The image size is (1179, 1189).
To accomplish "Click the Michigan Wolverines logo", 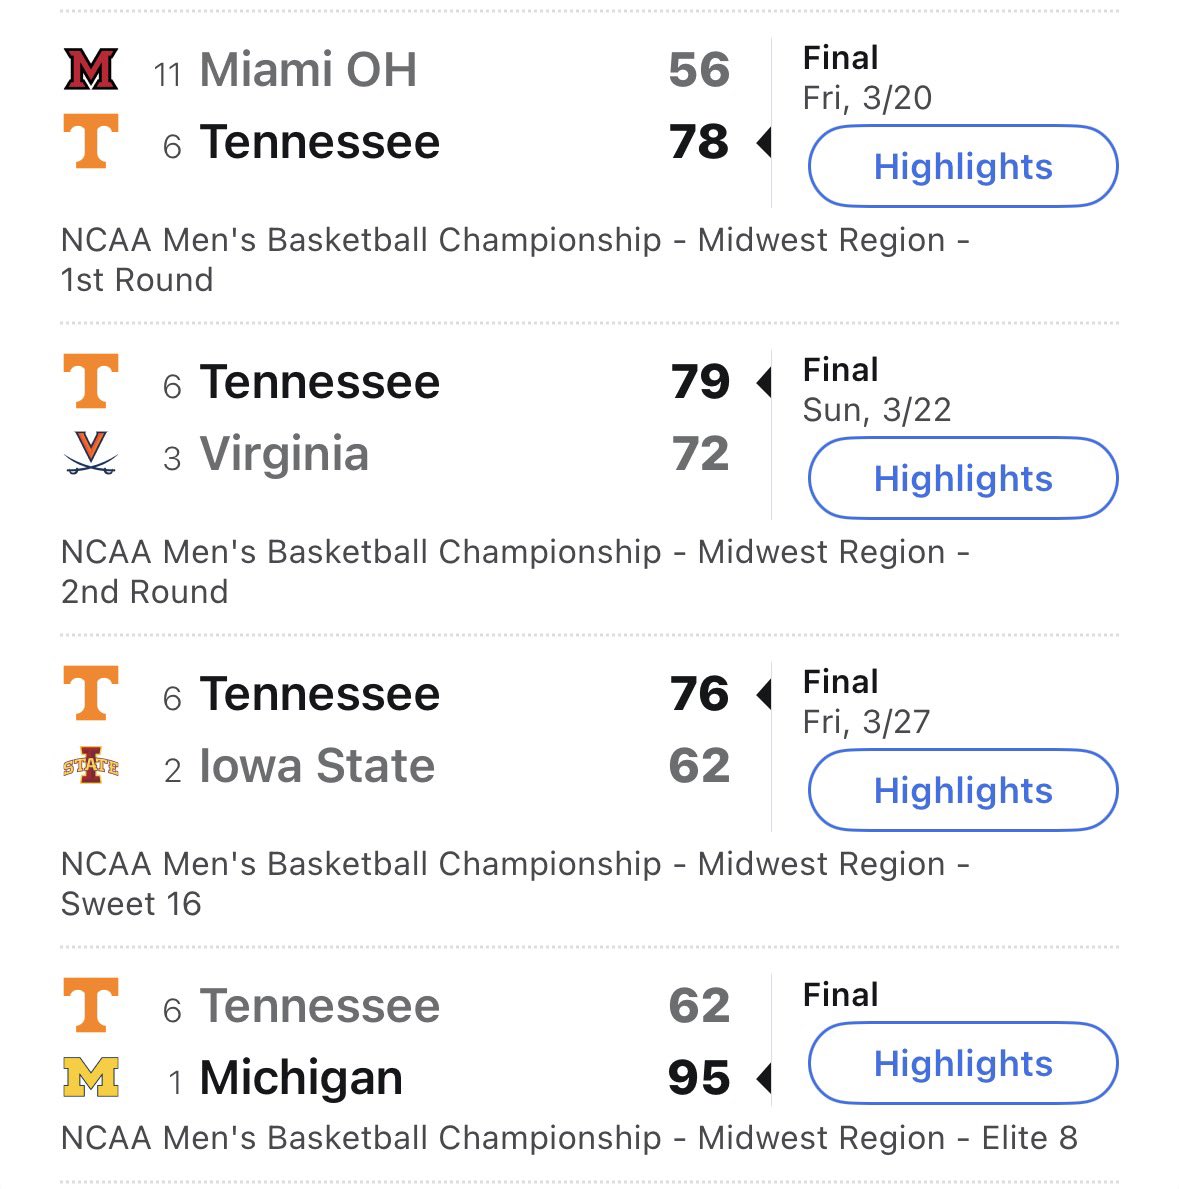I will click(x=90, y=1077).
